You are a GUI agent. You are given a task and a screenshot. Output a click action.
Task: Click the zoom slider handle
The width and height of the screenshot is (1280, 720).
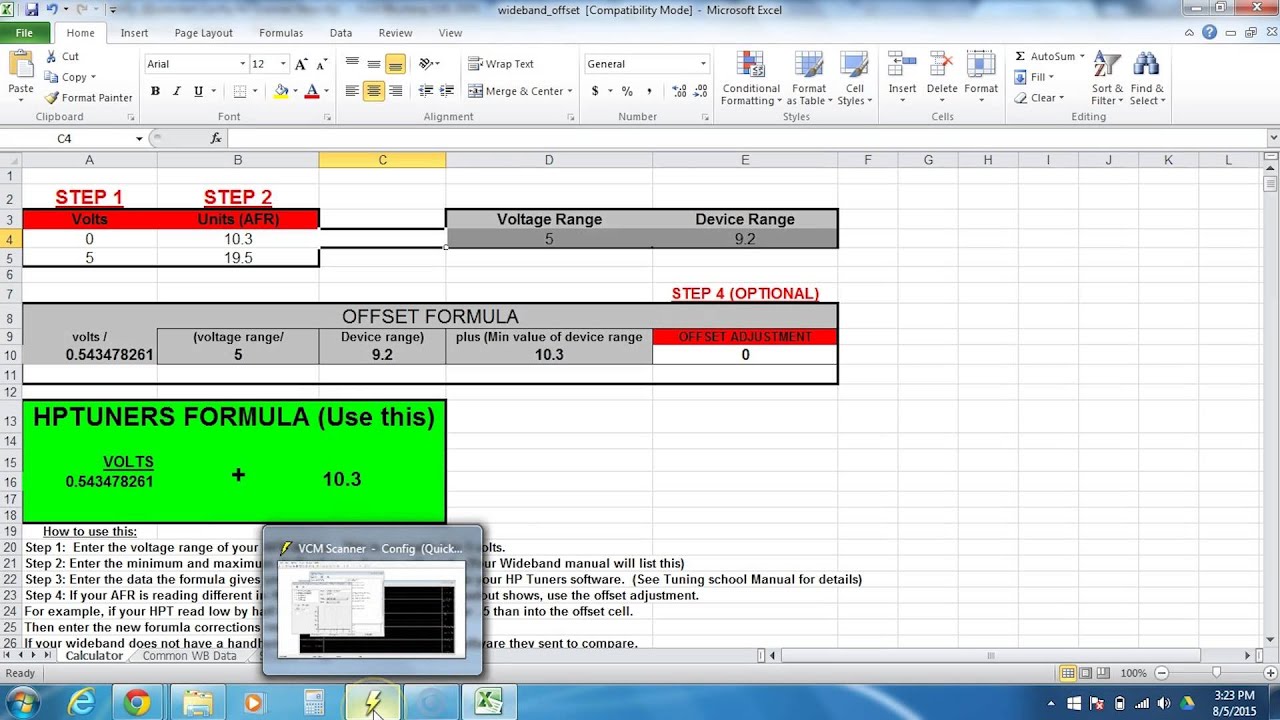point(1216,673)
